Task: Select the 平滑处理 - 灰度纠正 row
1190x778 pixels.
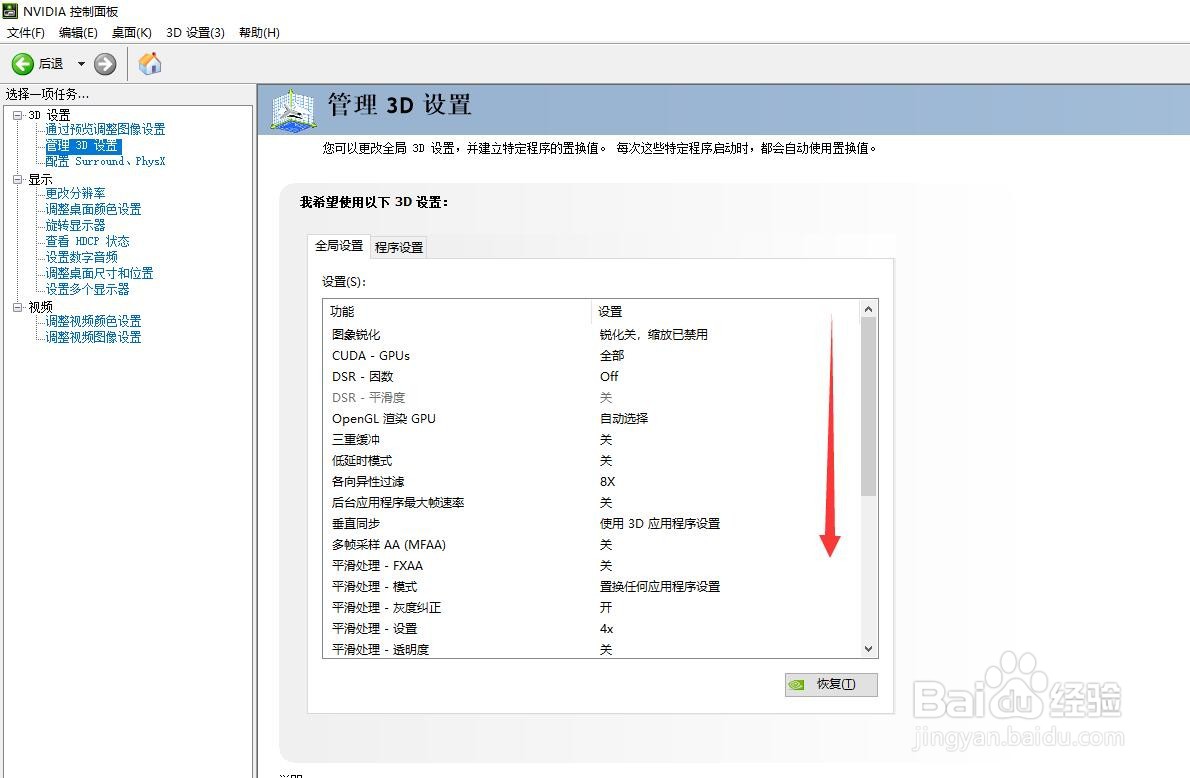Action: coord(591,607)
